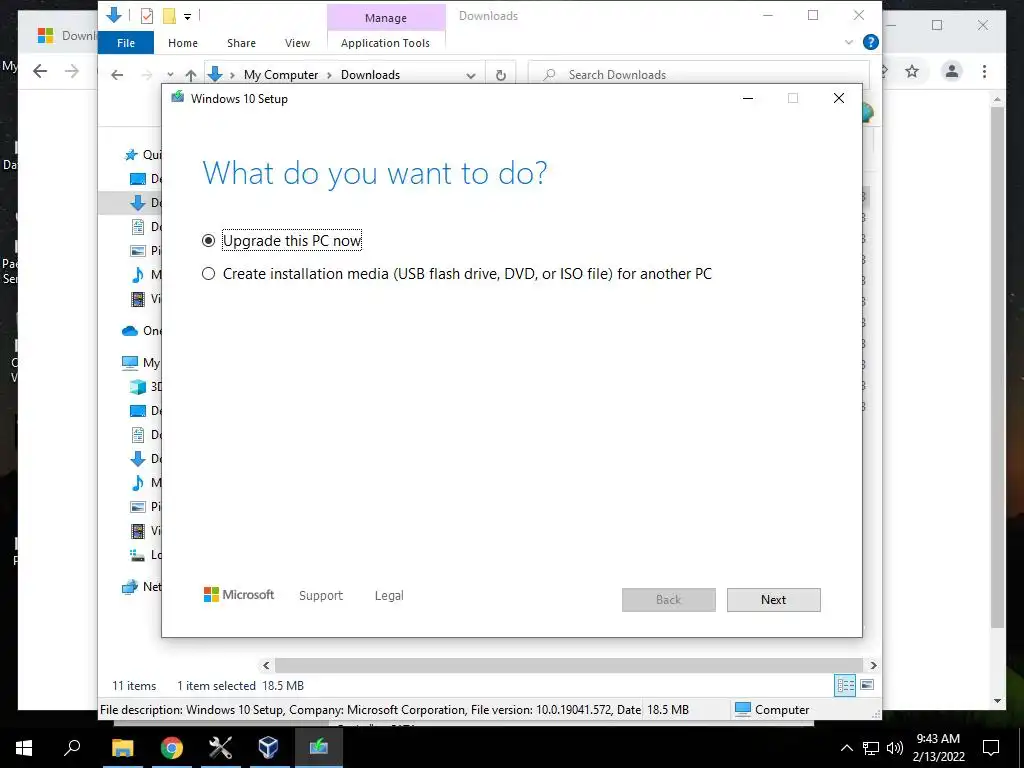
Task: Open Google Chrome from taskbar
Action: click(x=172, y=748)
